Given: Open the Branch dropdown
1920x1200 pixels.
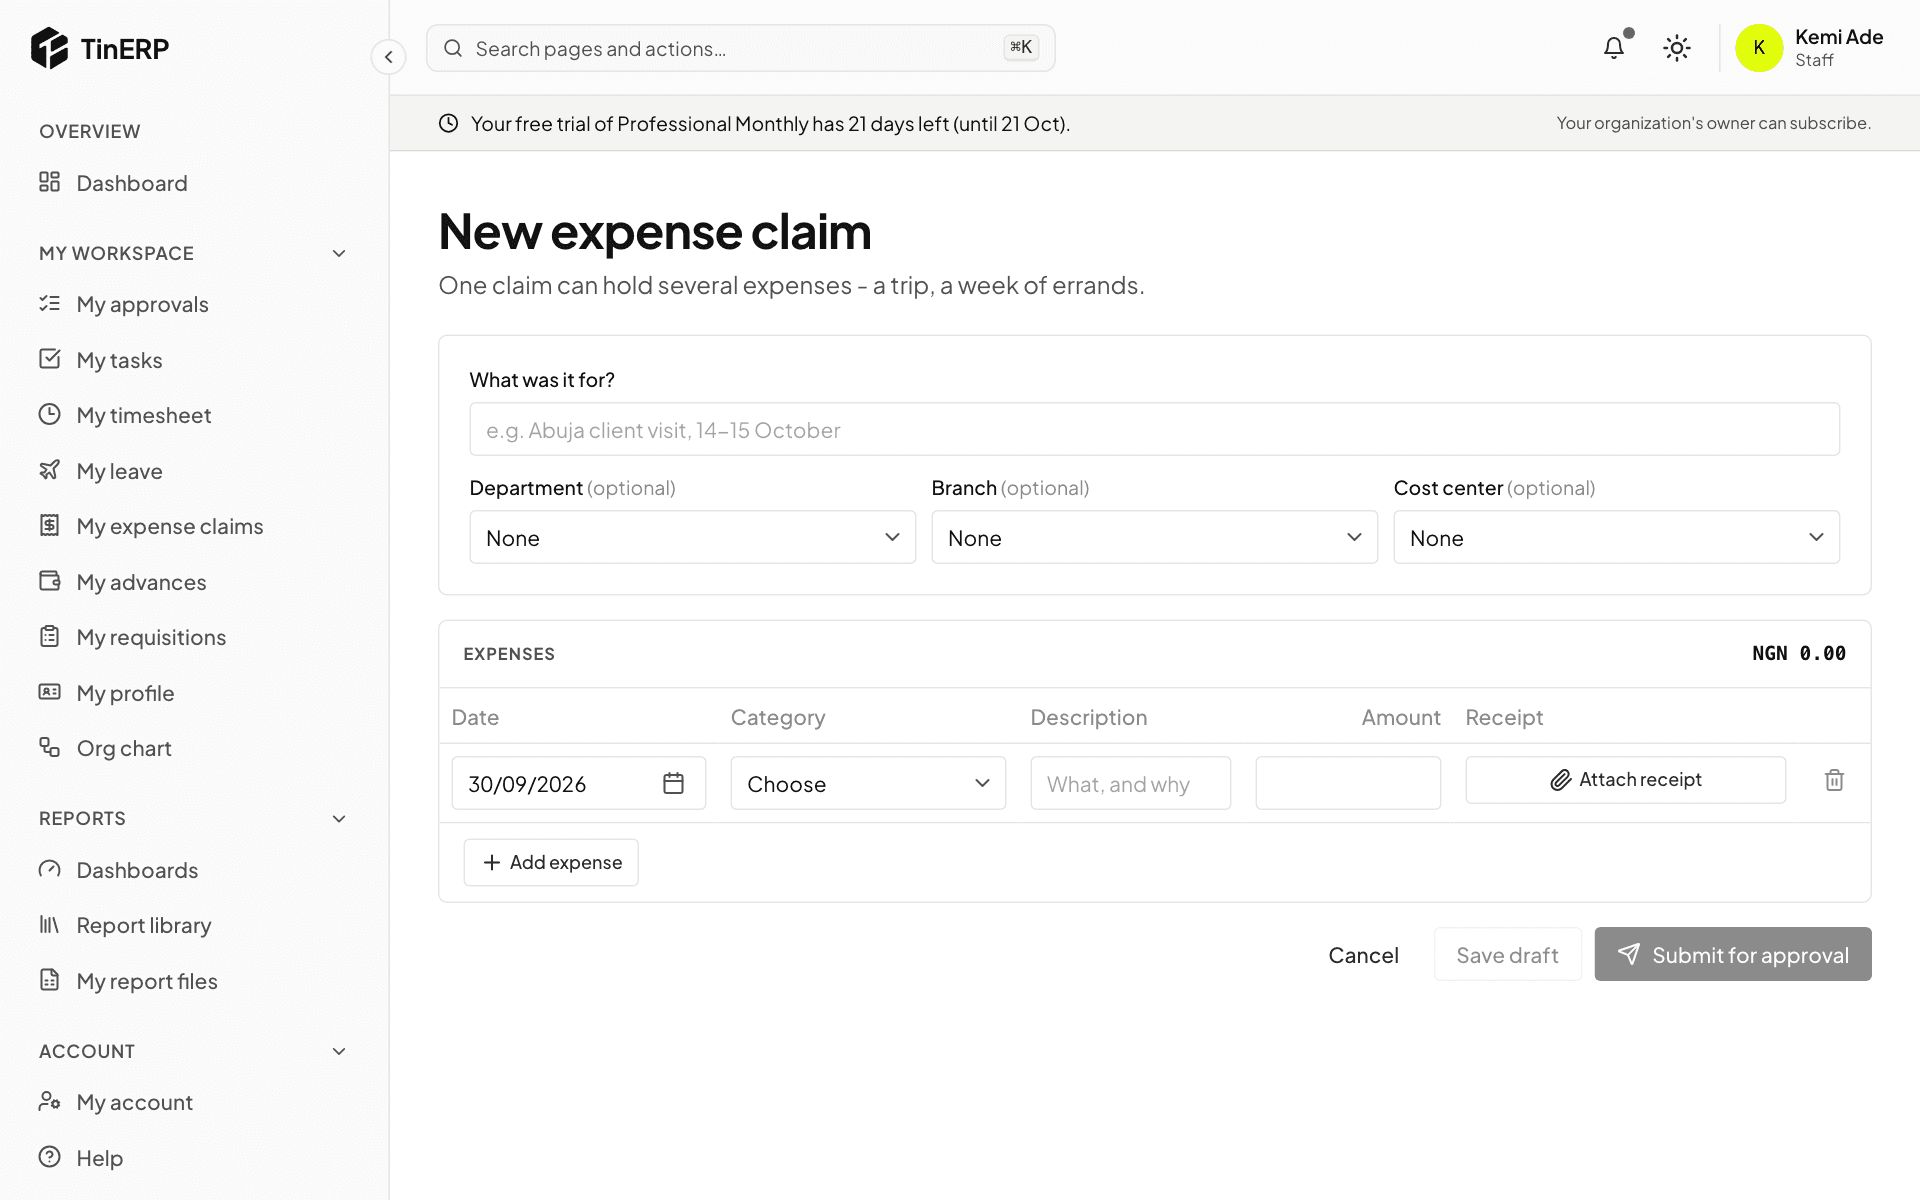Looking at the screenshot, I should (x=1154, y=537).
